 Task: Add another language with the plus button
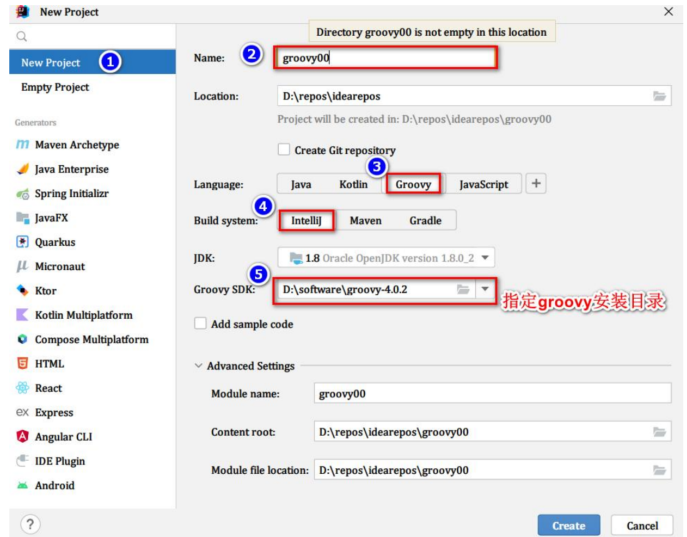536,183
